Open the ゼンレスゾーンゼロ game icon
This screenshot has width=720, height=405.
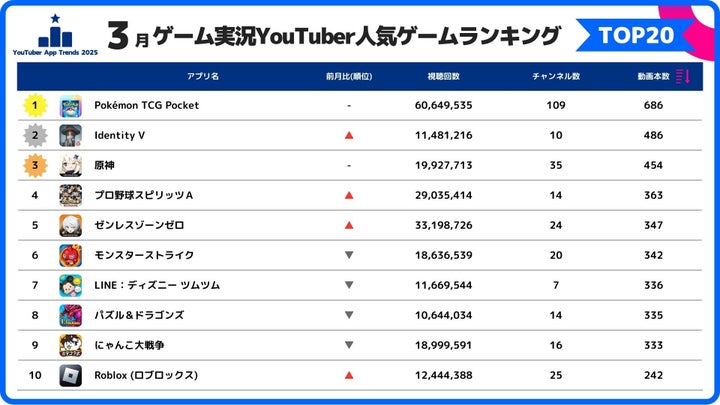(x=70, y=225)
